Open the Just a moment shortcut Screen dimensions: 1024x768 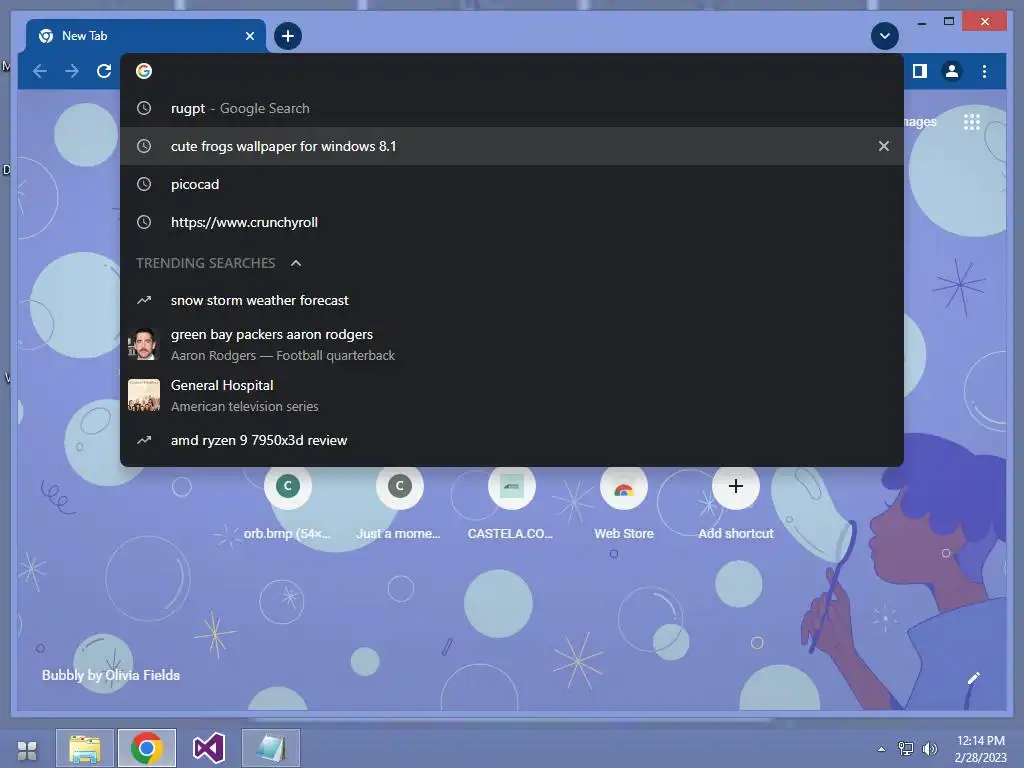tap(399, 503)
